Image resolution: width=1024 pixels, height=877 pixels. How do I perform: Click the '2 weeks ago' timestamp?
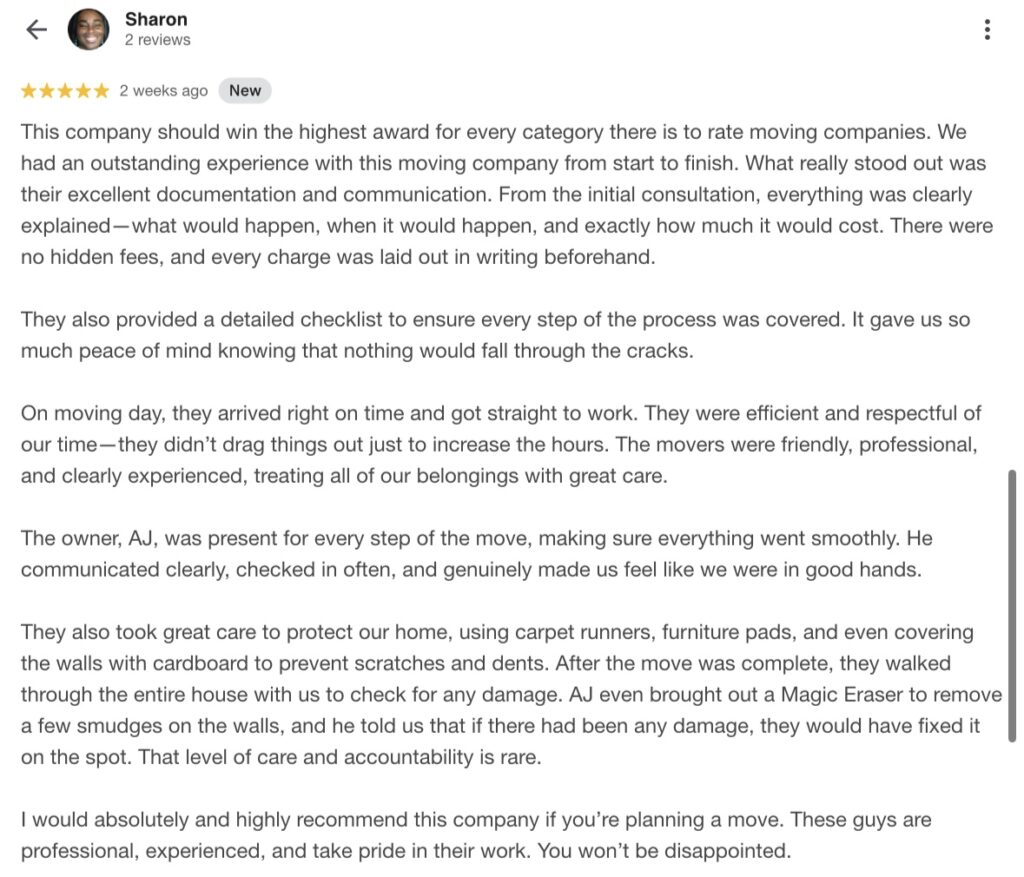[163, 91]
